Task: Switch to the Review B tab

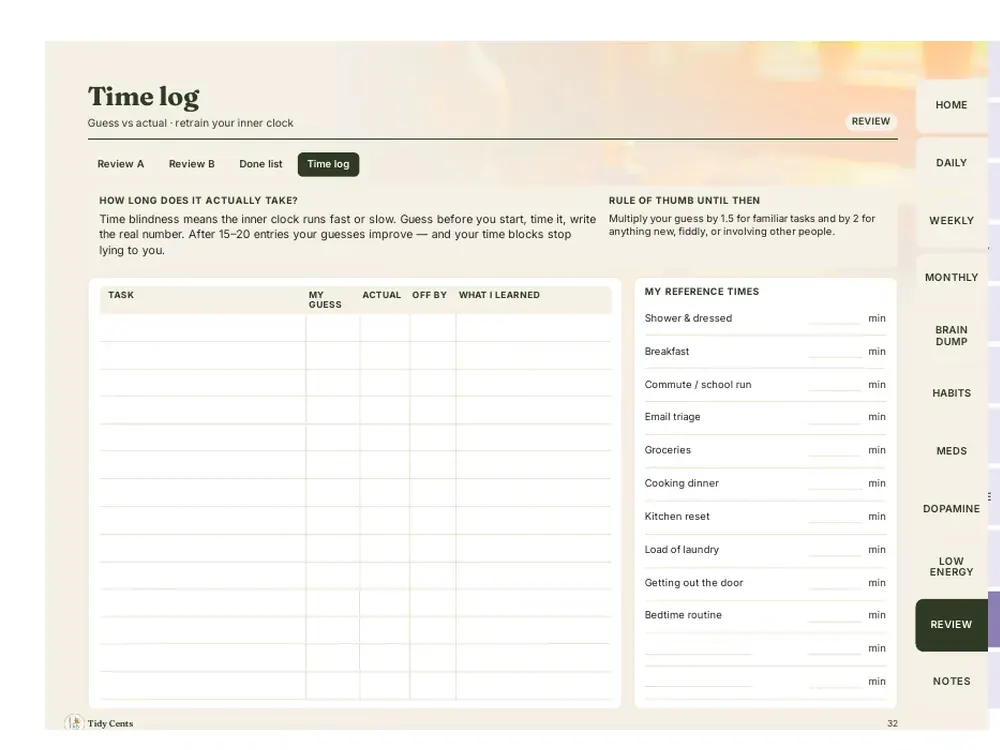Action: [191, 164]
